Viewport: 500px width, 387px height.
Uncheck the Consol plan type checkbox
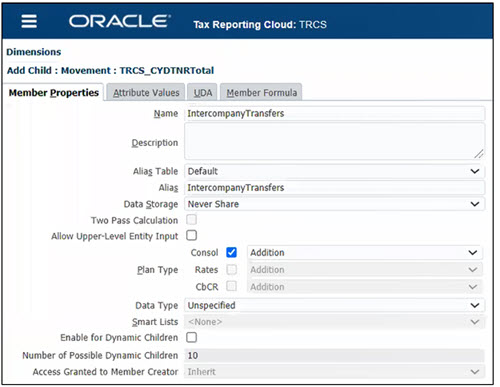(231, 252)
